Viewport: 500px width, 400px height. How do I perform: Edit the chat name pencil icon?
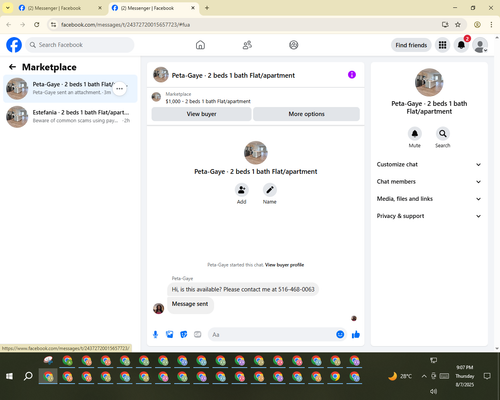[269, 190]
